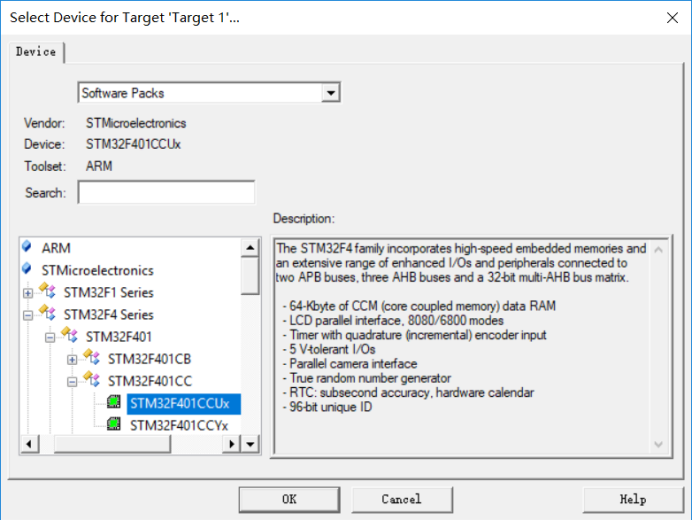This screenshot has height=520, width=693.
Task: Click the 'Timer with quadrature' description line
Action: pyautogui.click(x=415, y=335)
